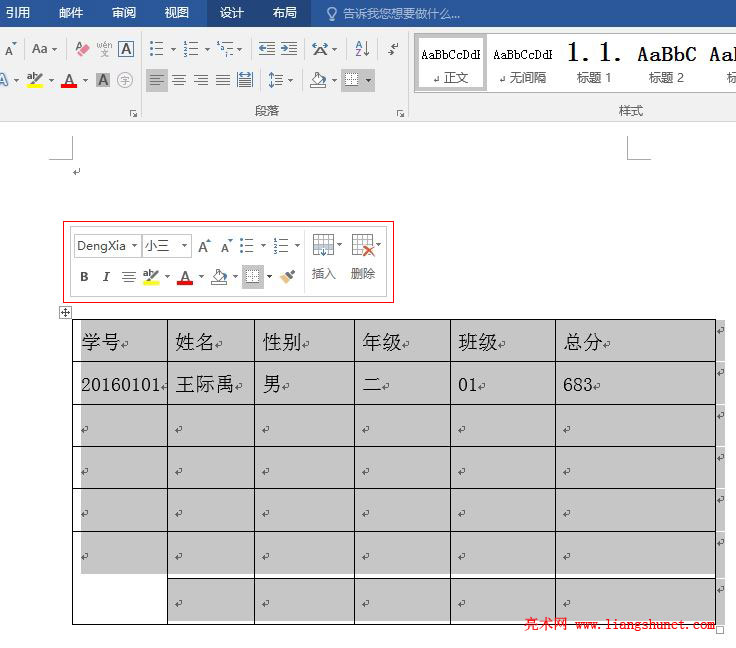Apply the 正文 (Normal) style
The width and height of the screenshot is (736, 648).
(x=451, y=62)
